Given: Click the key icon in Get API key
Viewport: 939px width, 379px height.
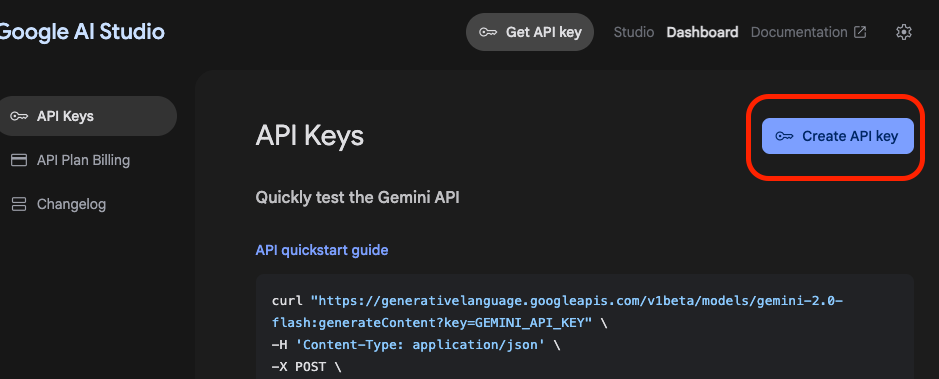Looking at the screenshot, I should click(488, 32).
